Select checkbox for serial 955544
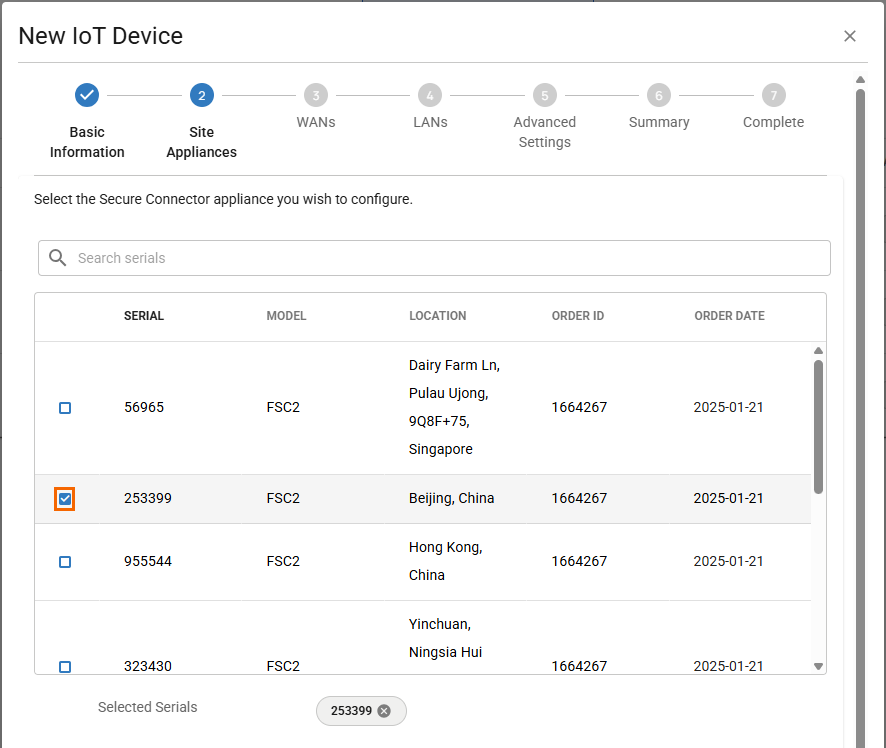 tap(65, 562)
